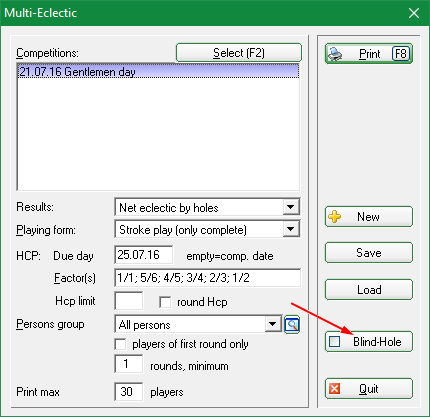Click the Due day date field
The image size is (430, 417).
click(144, 255)
